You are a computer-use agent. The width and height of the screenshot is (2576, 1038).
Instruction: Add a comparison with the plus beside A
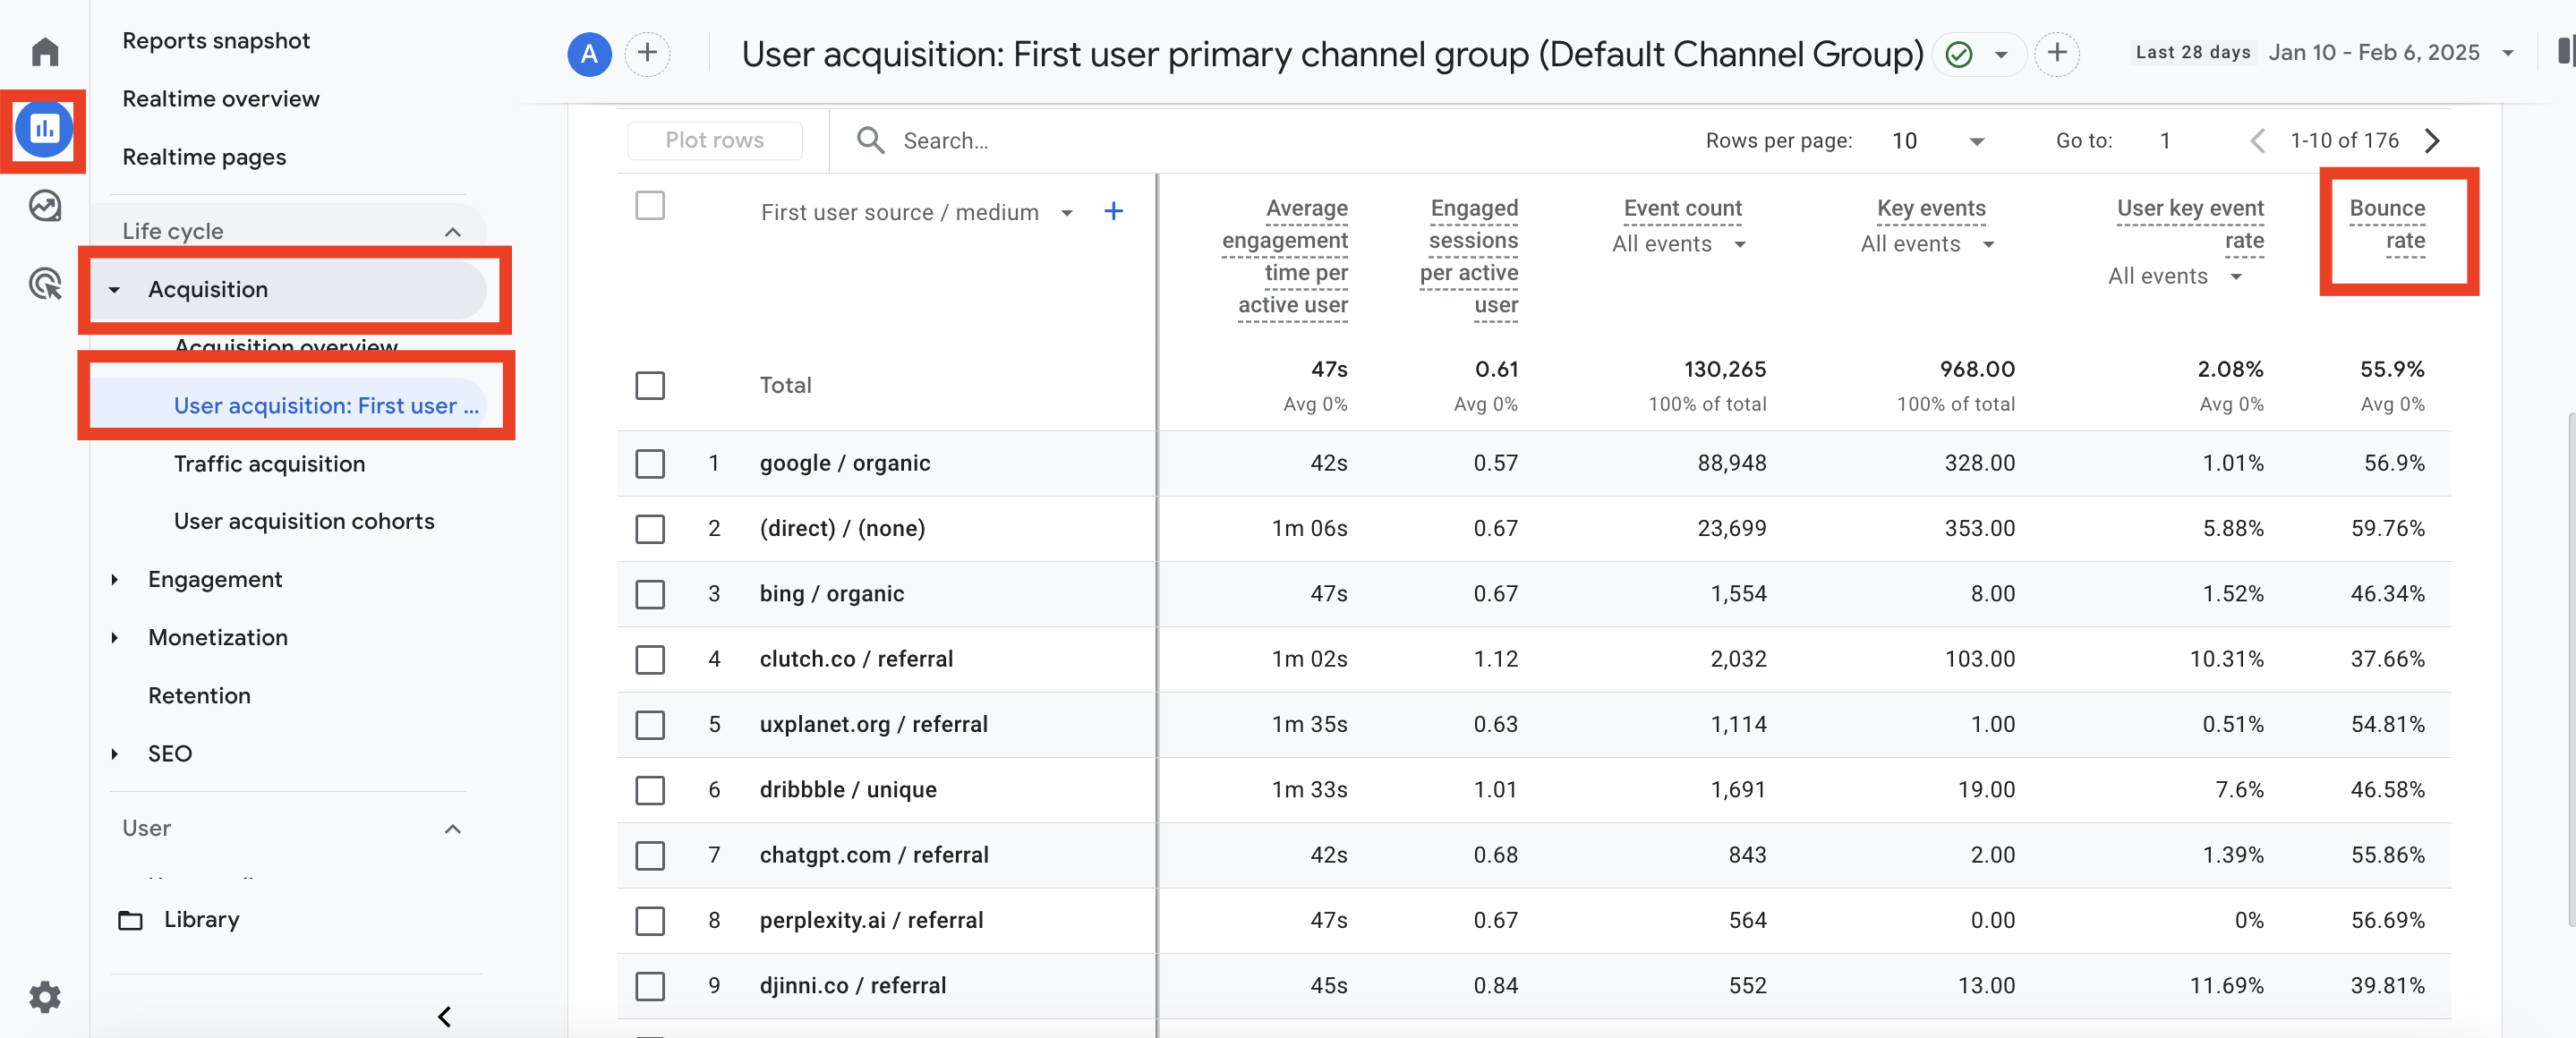[x=647, y=53]
